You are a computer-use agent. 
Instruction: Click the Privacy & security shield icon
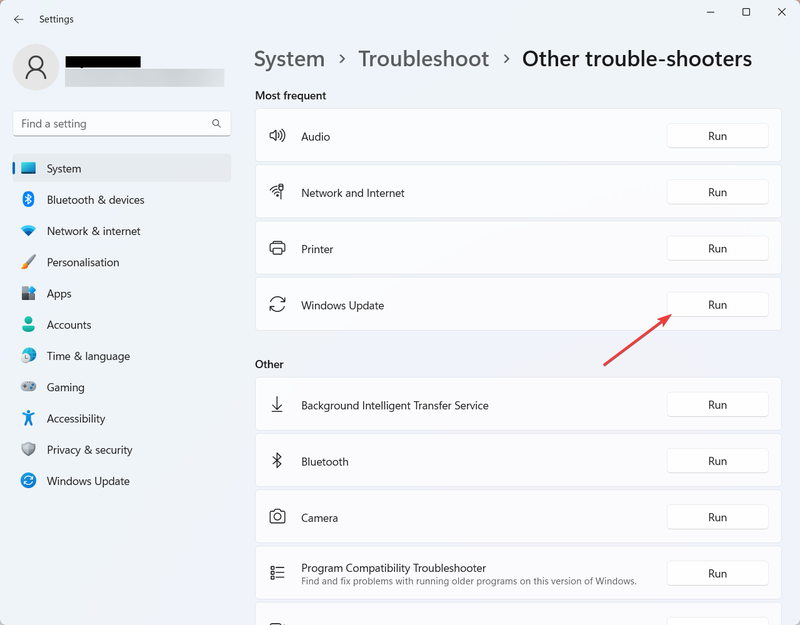point(29,449)
